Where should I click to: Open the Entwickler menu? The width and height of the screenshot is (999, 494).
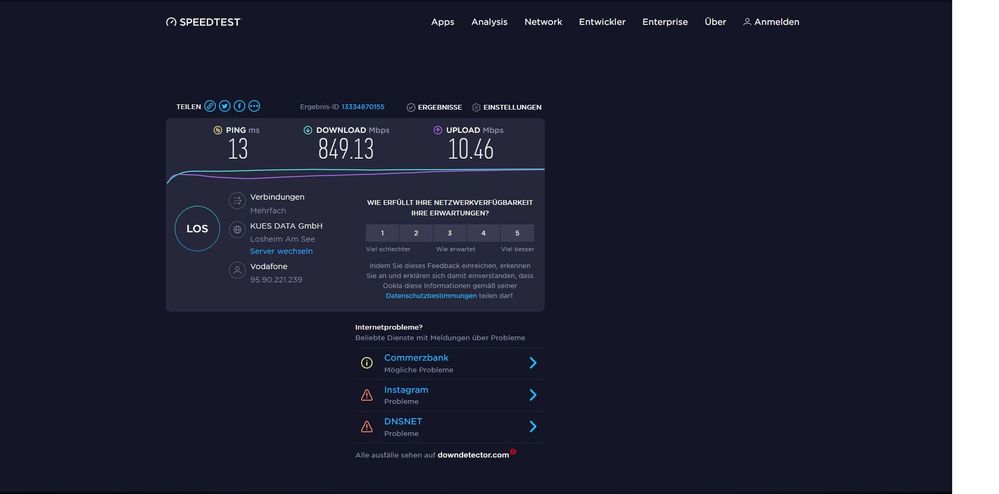602,22
